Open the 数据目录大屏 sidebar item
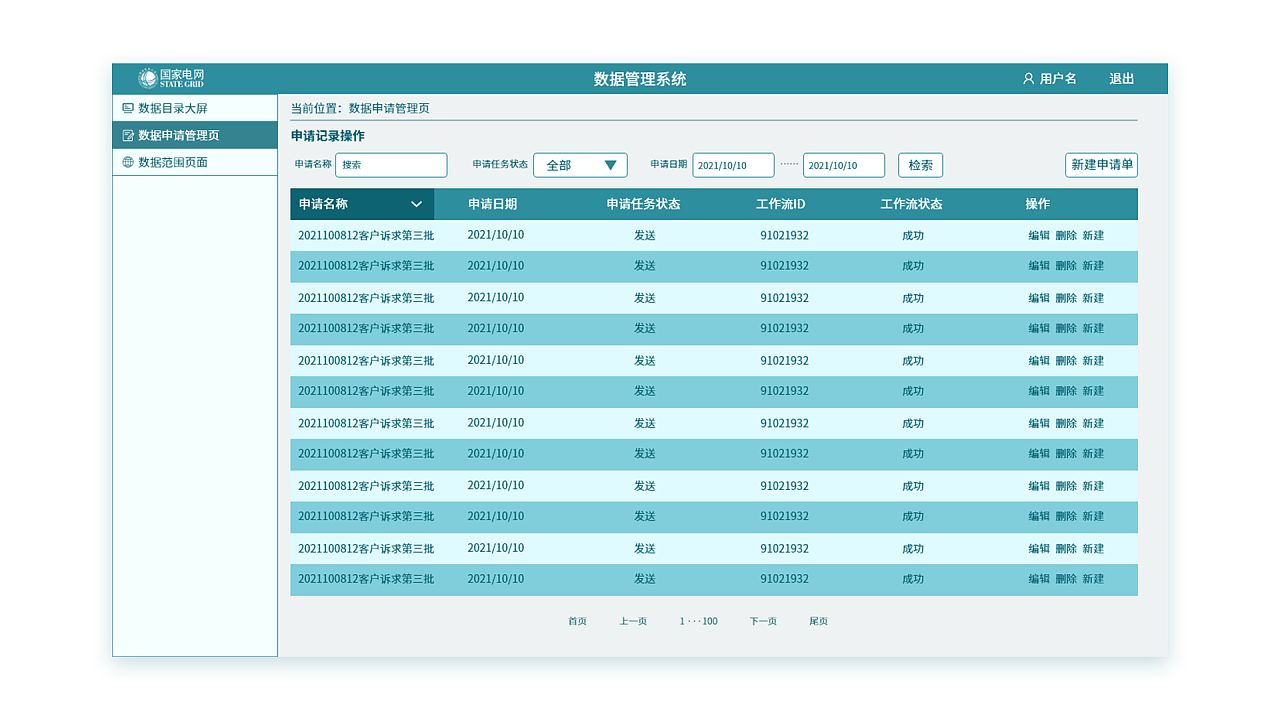Screen dimensions: 1280x720 tap(195, 108)
